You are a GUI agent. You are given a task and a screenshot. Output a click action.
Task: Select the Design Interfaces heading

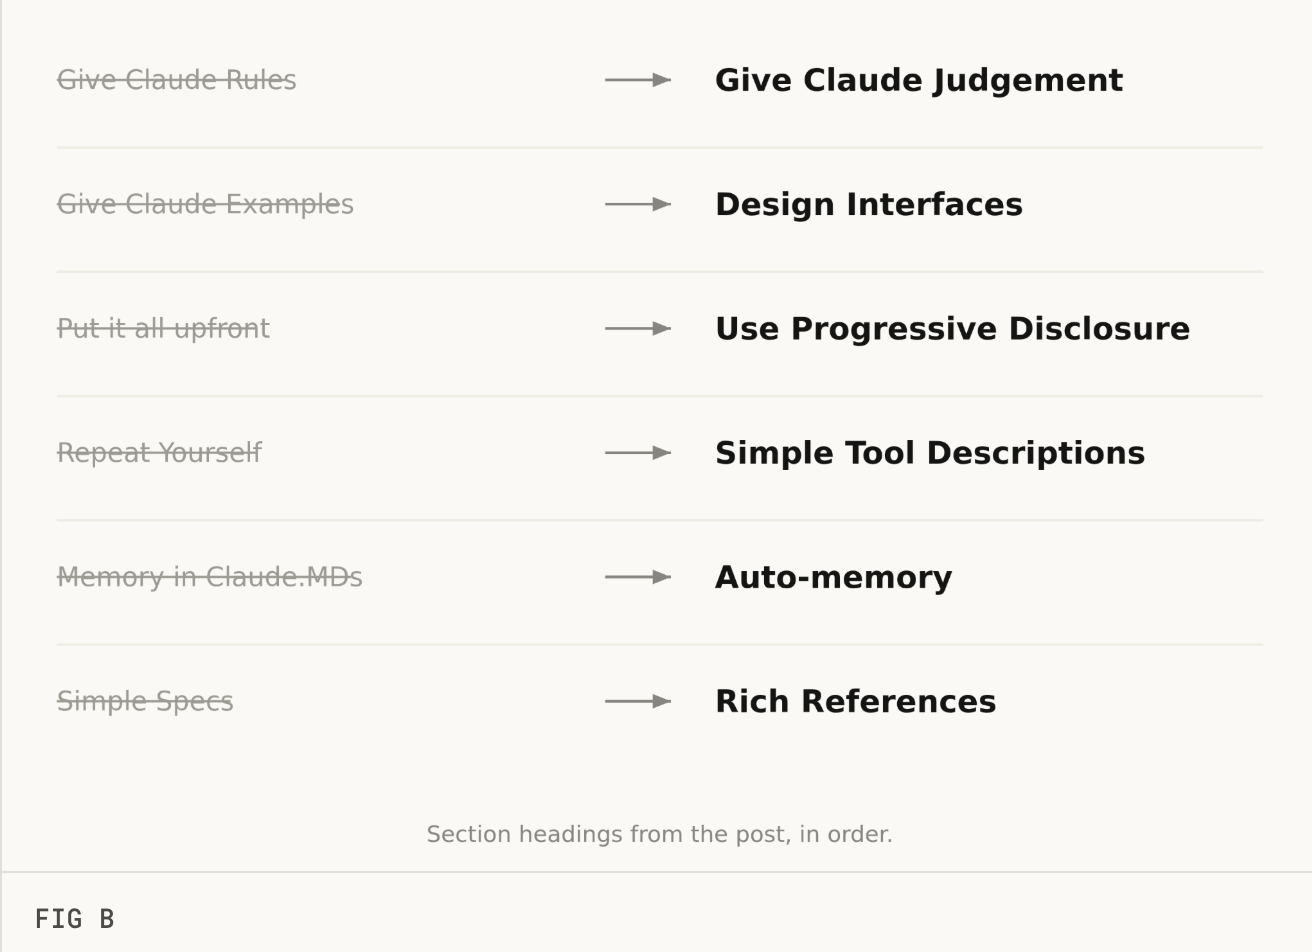tap(869, 204)
